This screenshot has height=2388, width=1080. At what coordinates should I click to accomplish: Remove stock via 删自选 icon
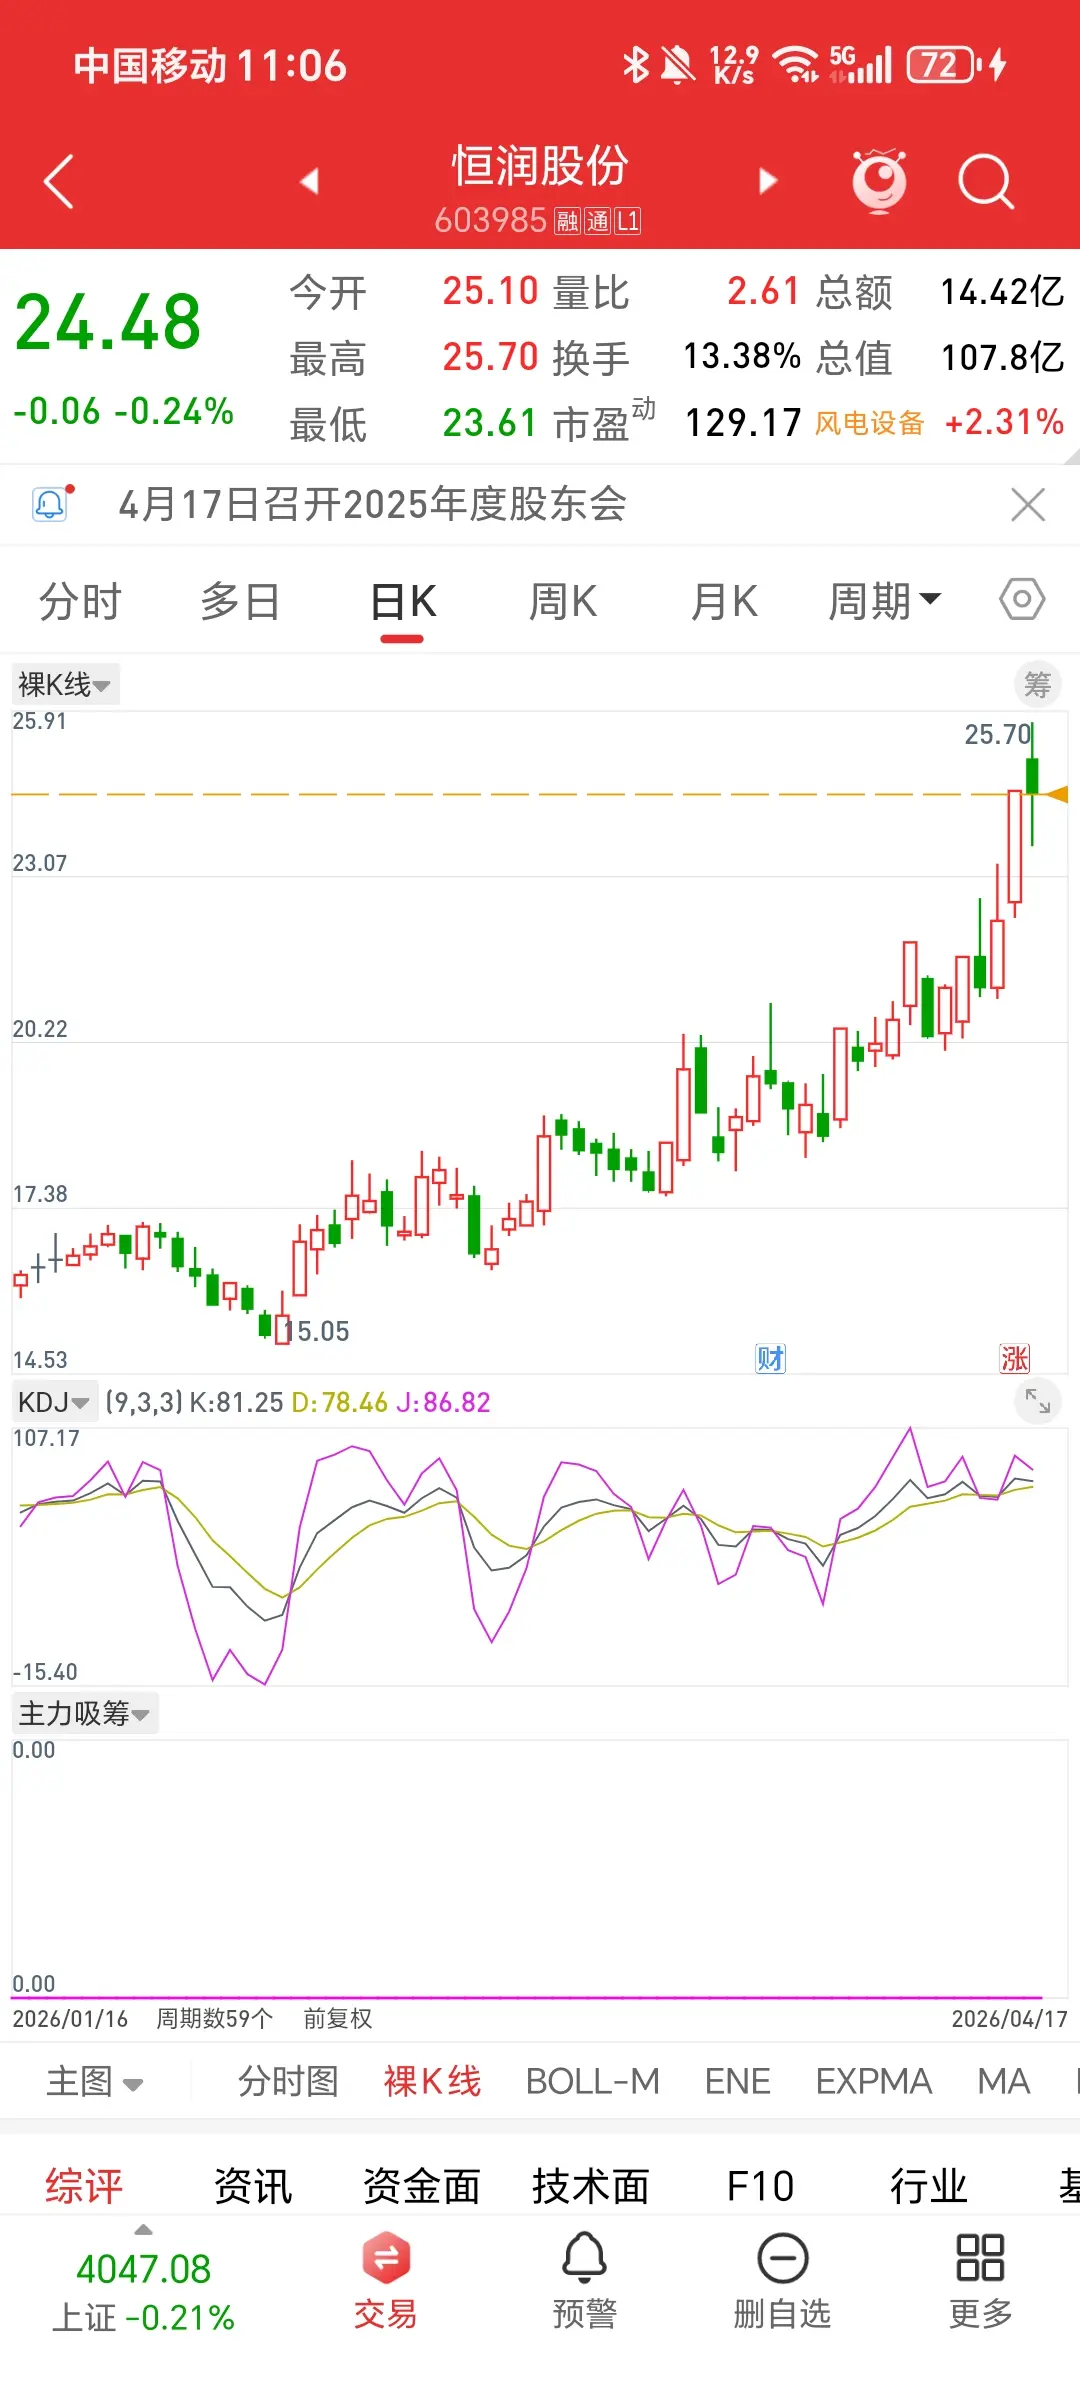click(782, 2281)
